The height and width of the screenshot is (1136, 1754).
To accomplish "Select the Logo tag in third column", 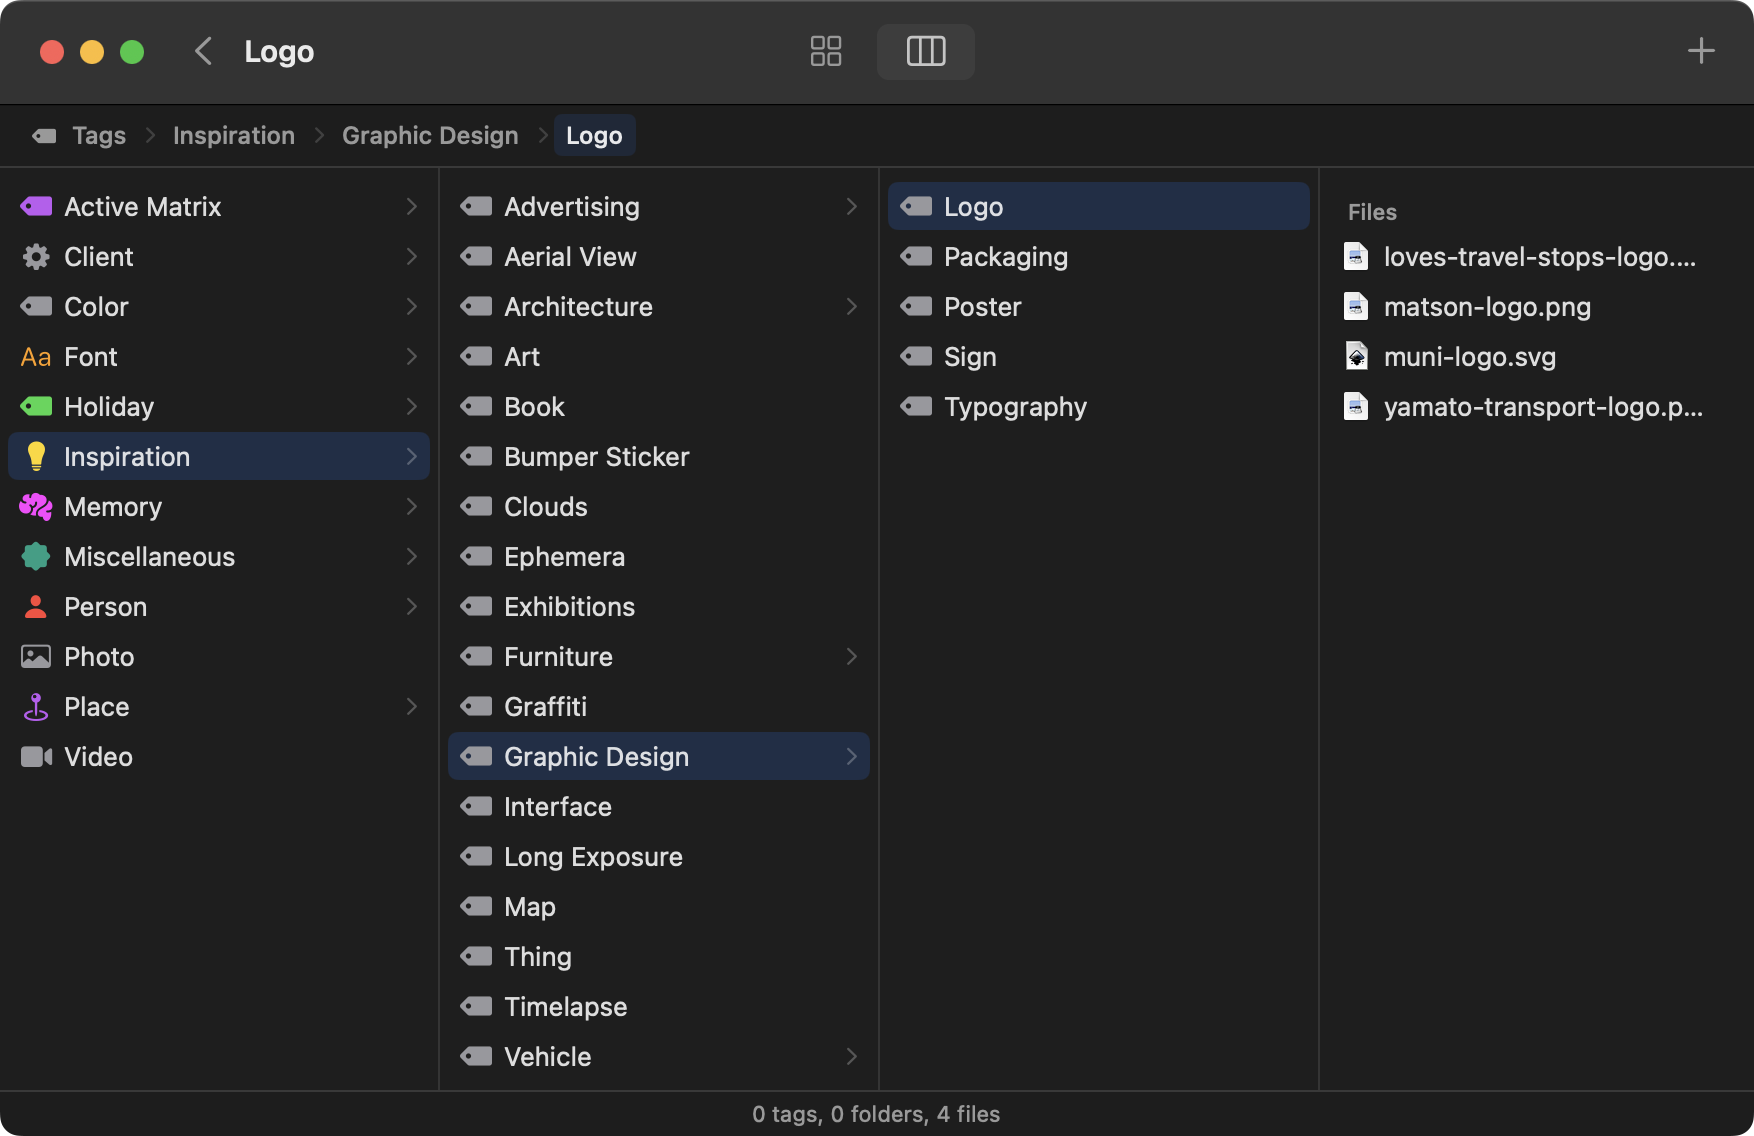I will pos(1099,206).
